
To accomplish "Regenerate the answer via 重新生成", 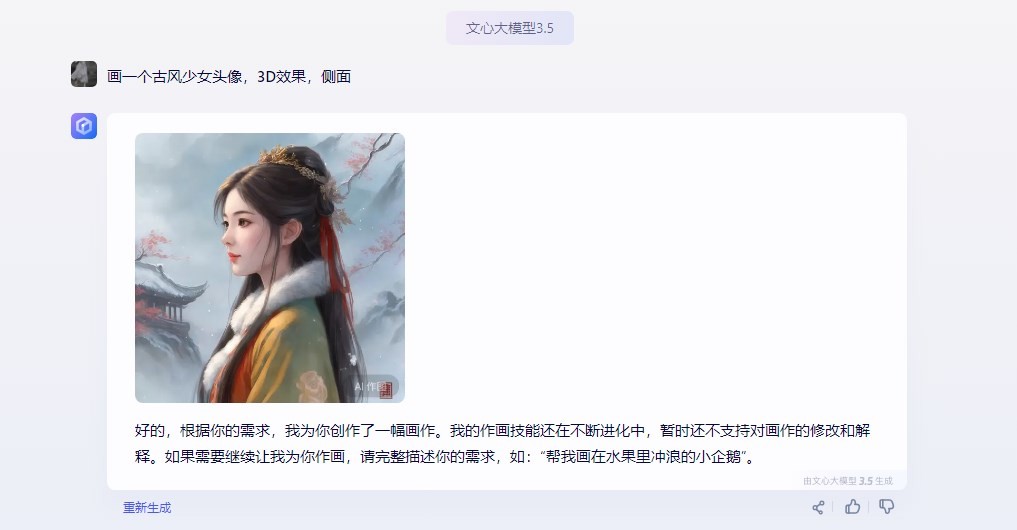I will [x=147, y=507].
